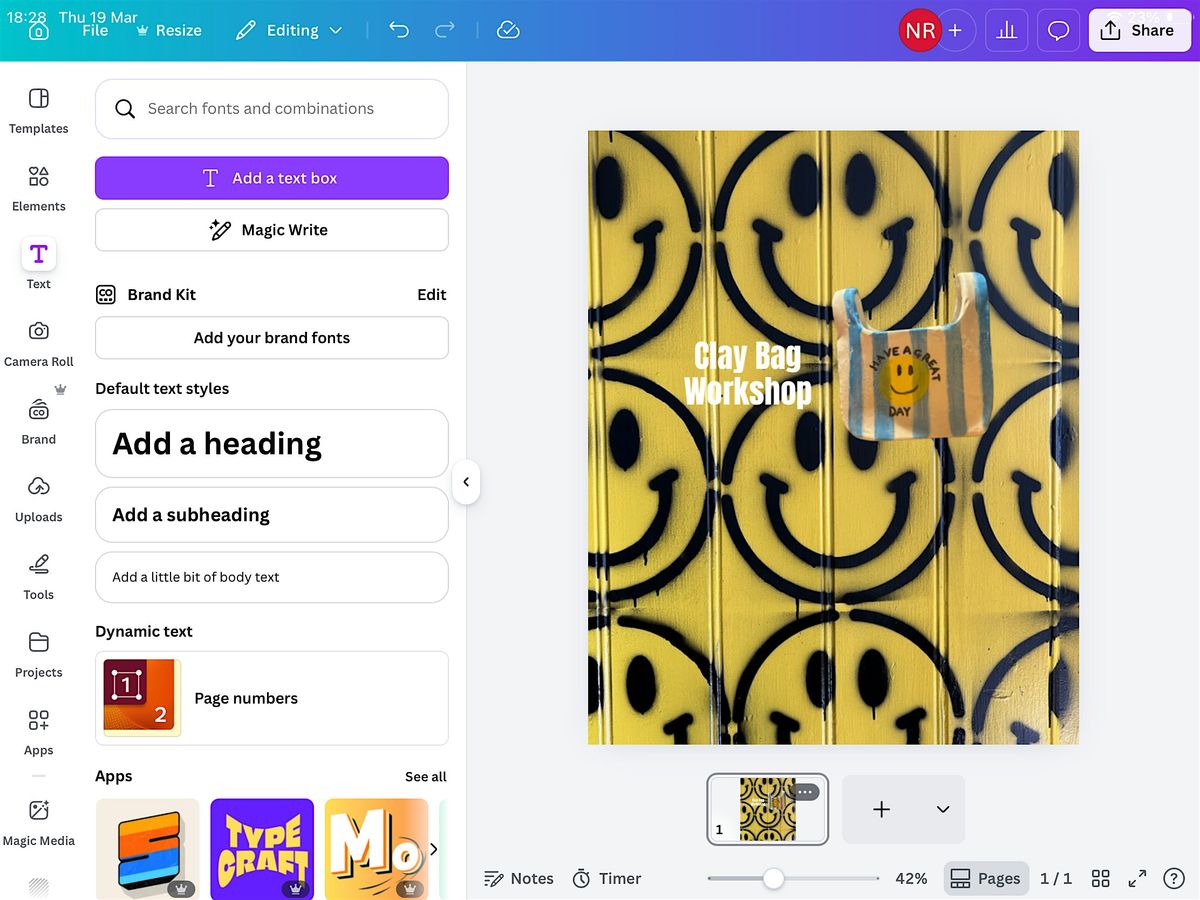Toggle the Pages thumbnail view
This screenshot has width=1200, height=900.
point(986,878)
